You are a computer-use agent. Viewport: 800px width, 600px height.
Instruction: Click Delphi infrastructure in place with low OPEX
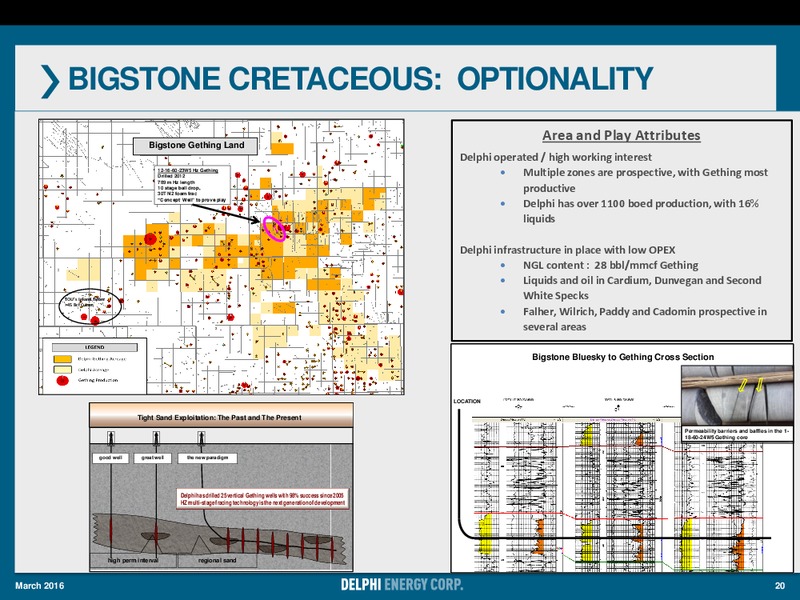pos(567,250)
